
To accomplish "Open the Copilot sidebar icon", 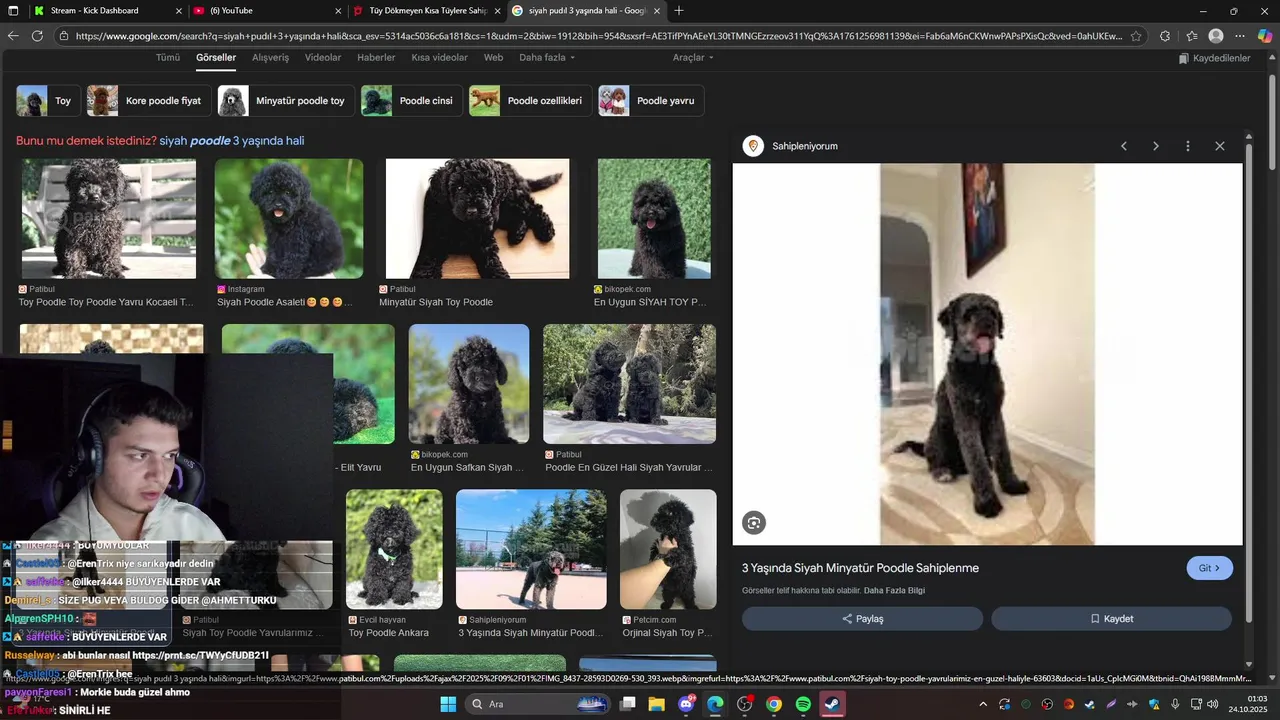I will pyautogui.click(x=1265, y=36).
